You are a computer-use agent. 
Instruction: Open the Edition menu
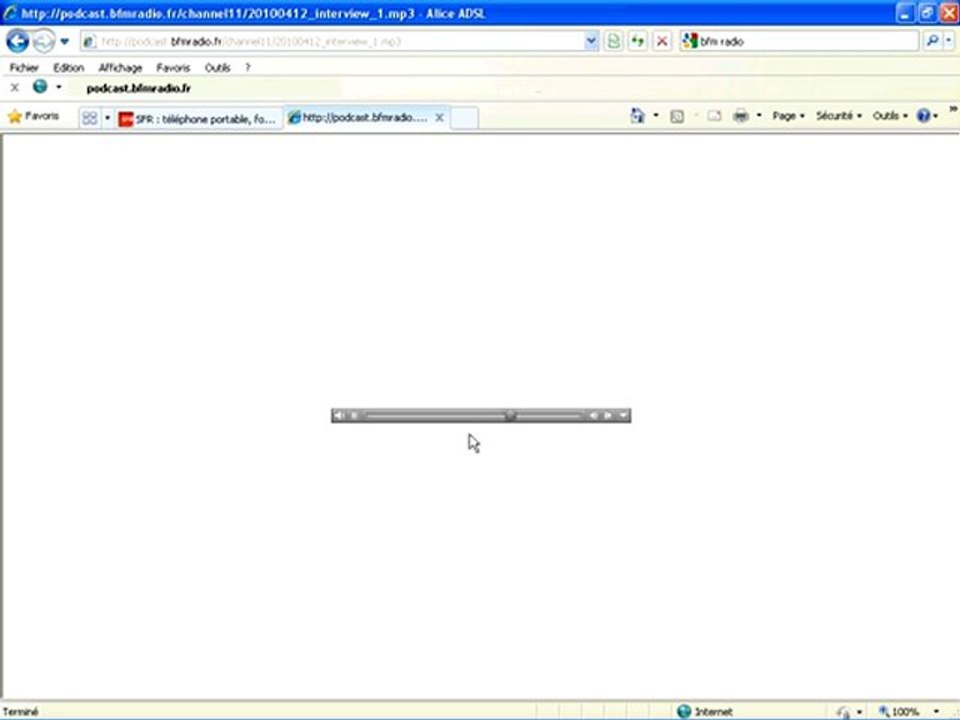(68, 68)
